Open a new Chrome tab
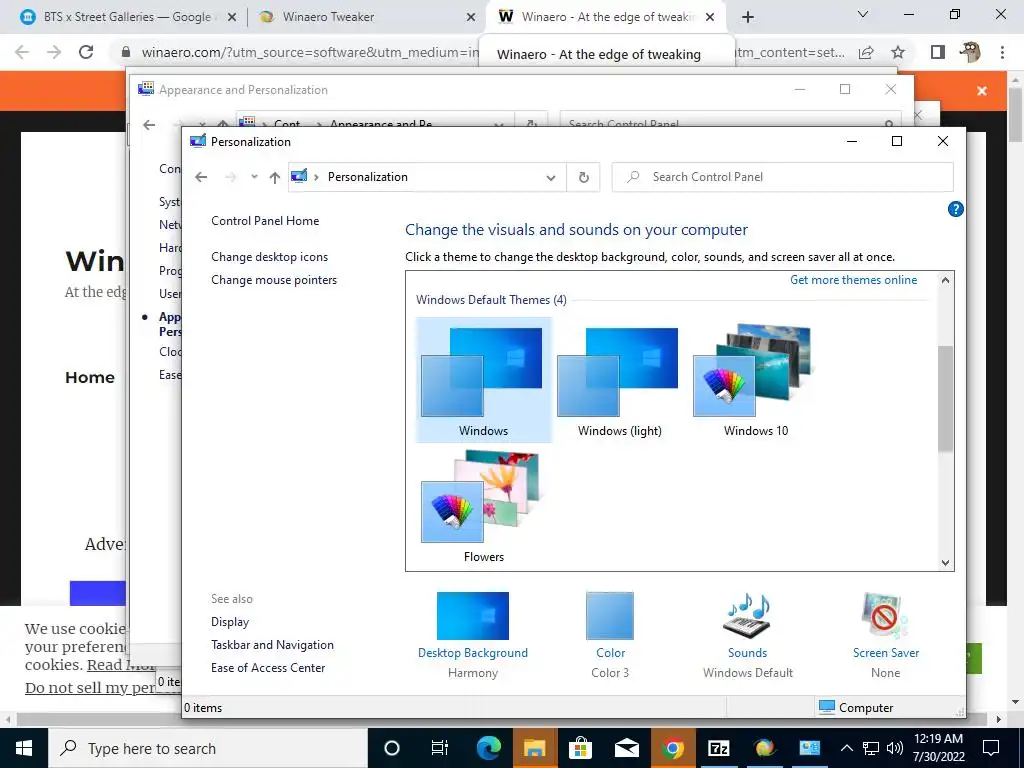This screenshot has width=1024, height=768. [748, 18]
